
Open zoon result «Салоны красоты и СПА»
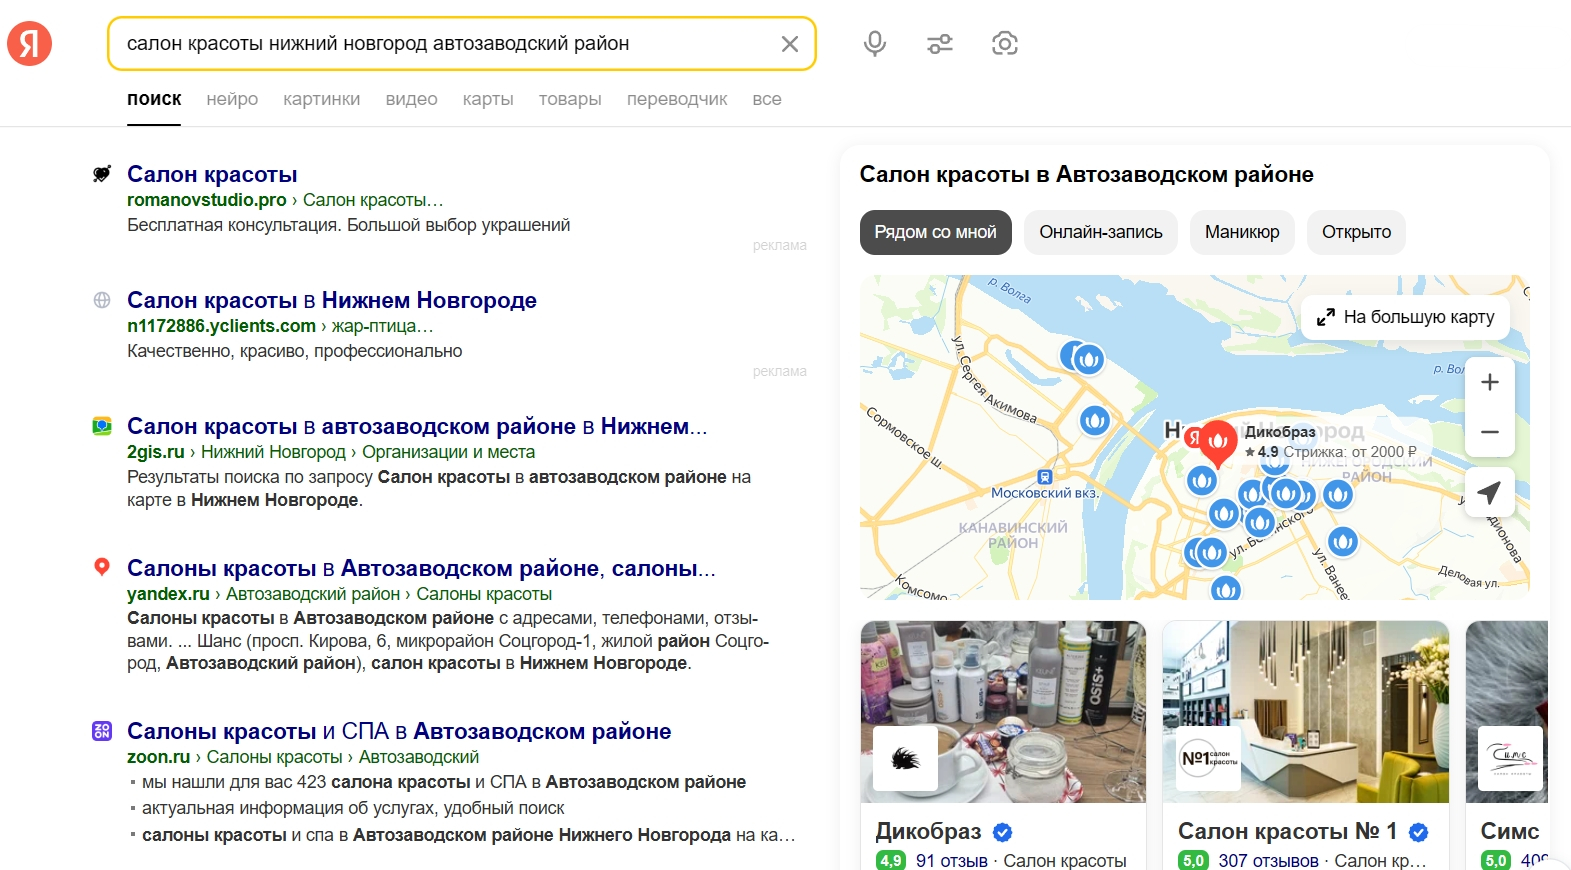(399, 731)
